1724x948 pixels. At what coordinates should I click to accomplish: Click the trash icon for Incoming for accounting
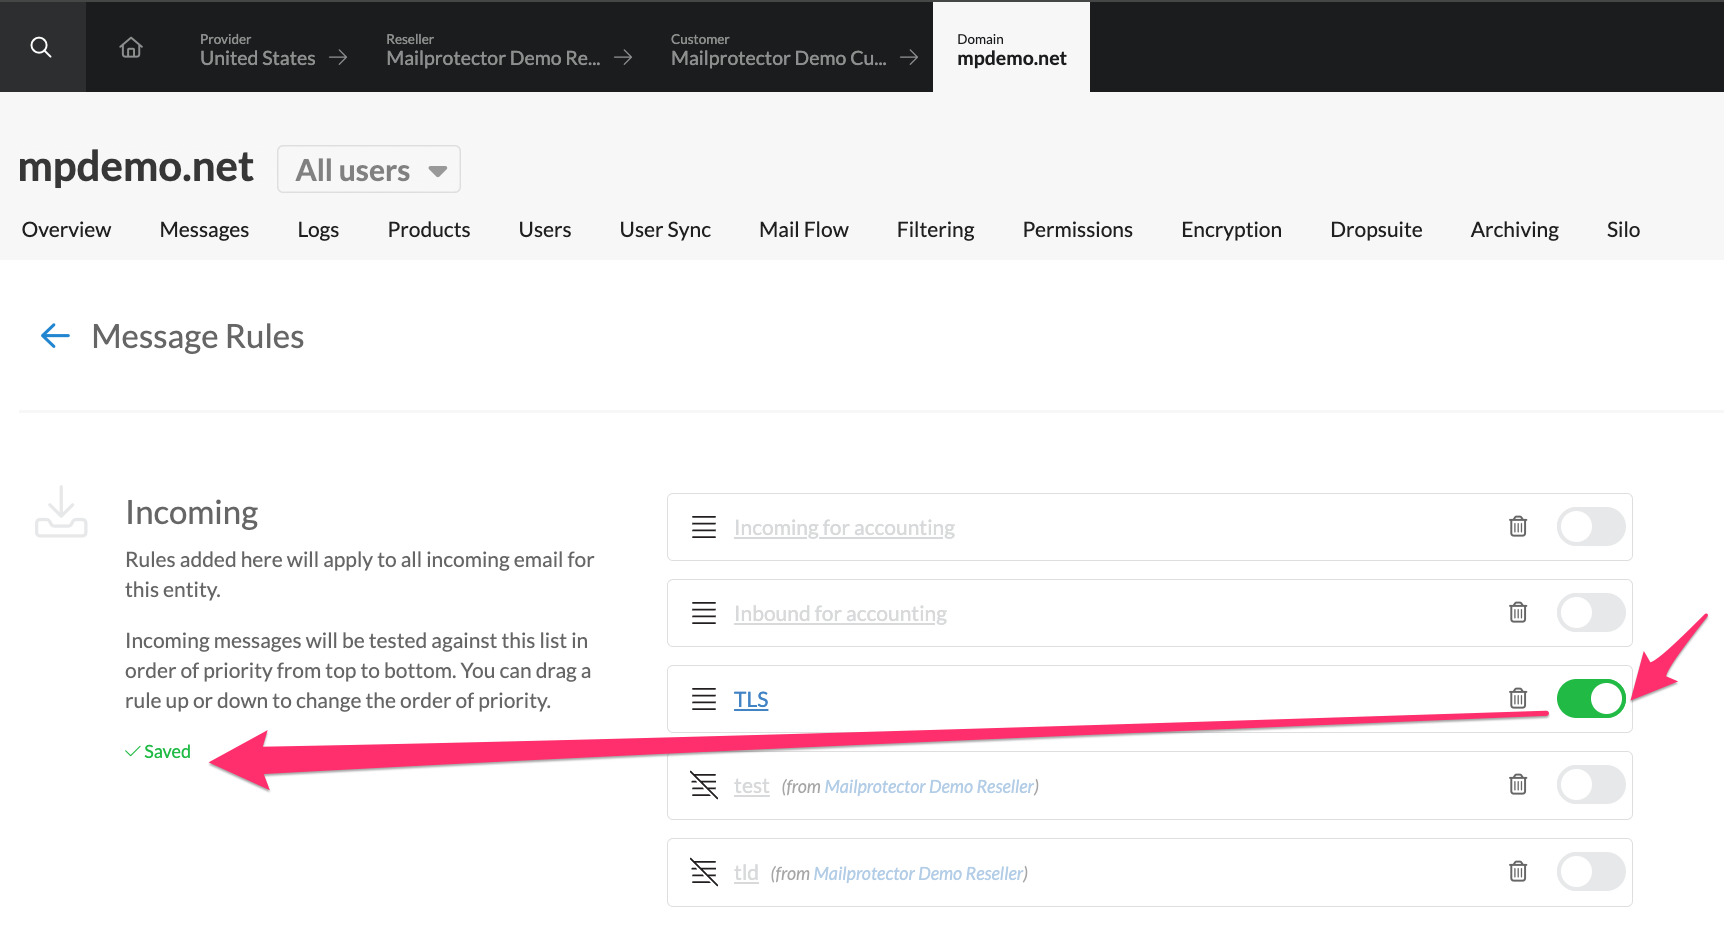tap(1518, 526)
